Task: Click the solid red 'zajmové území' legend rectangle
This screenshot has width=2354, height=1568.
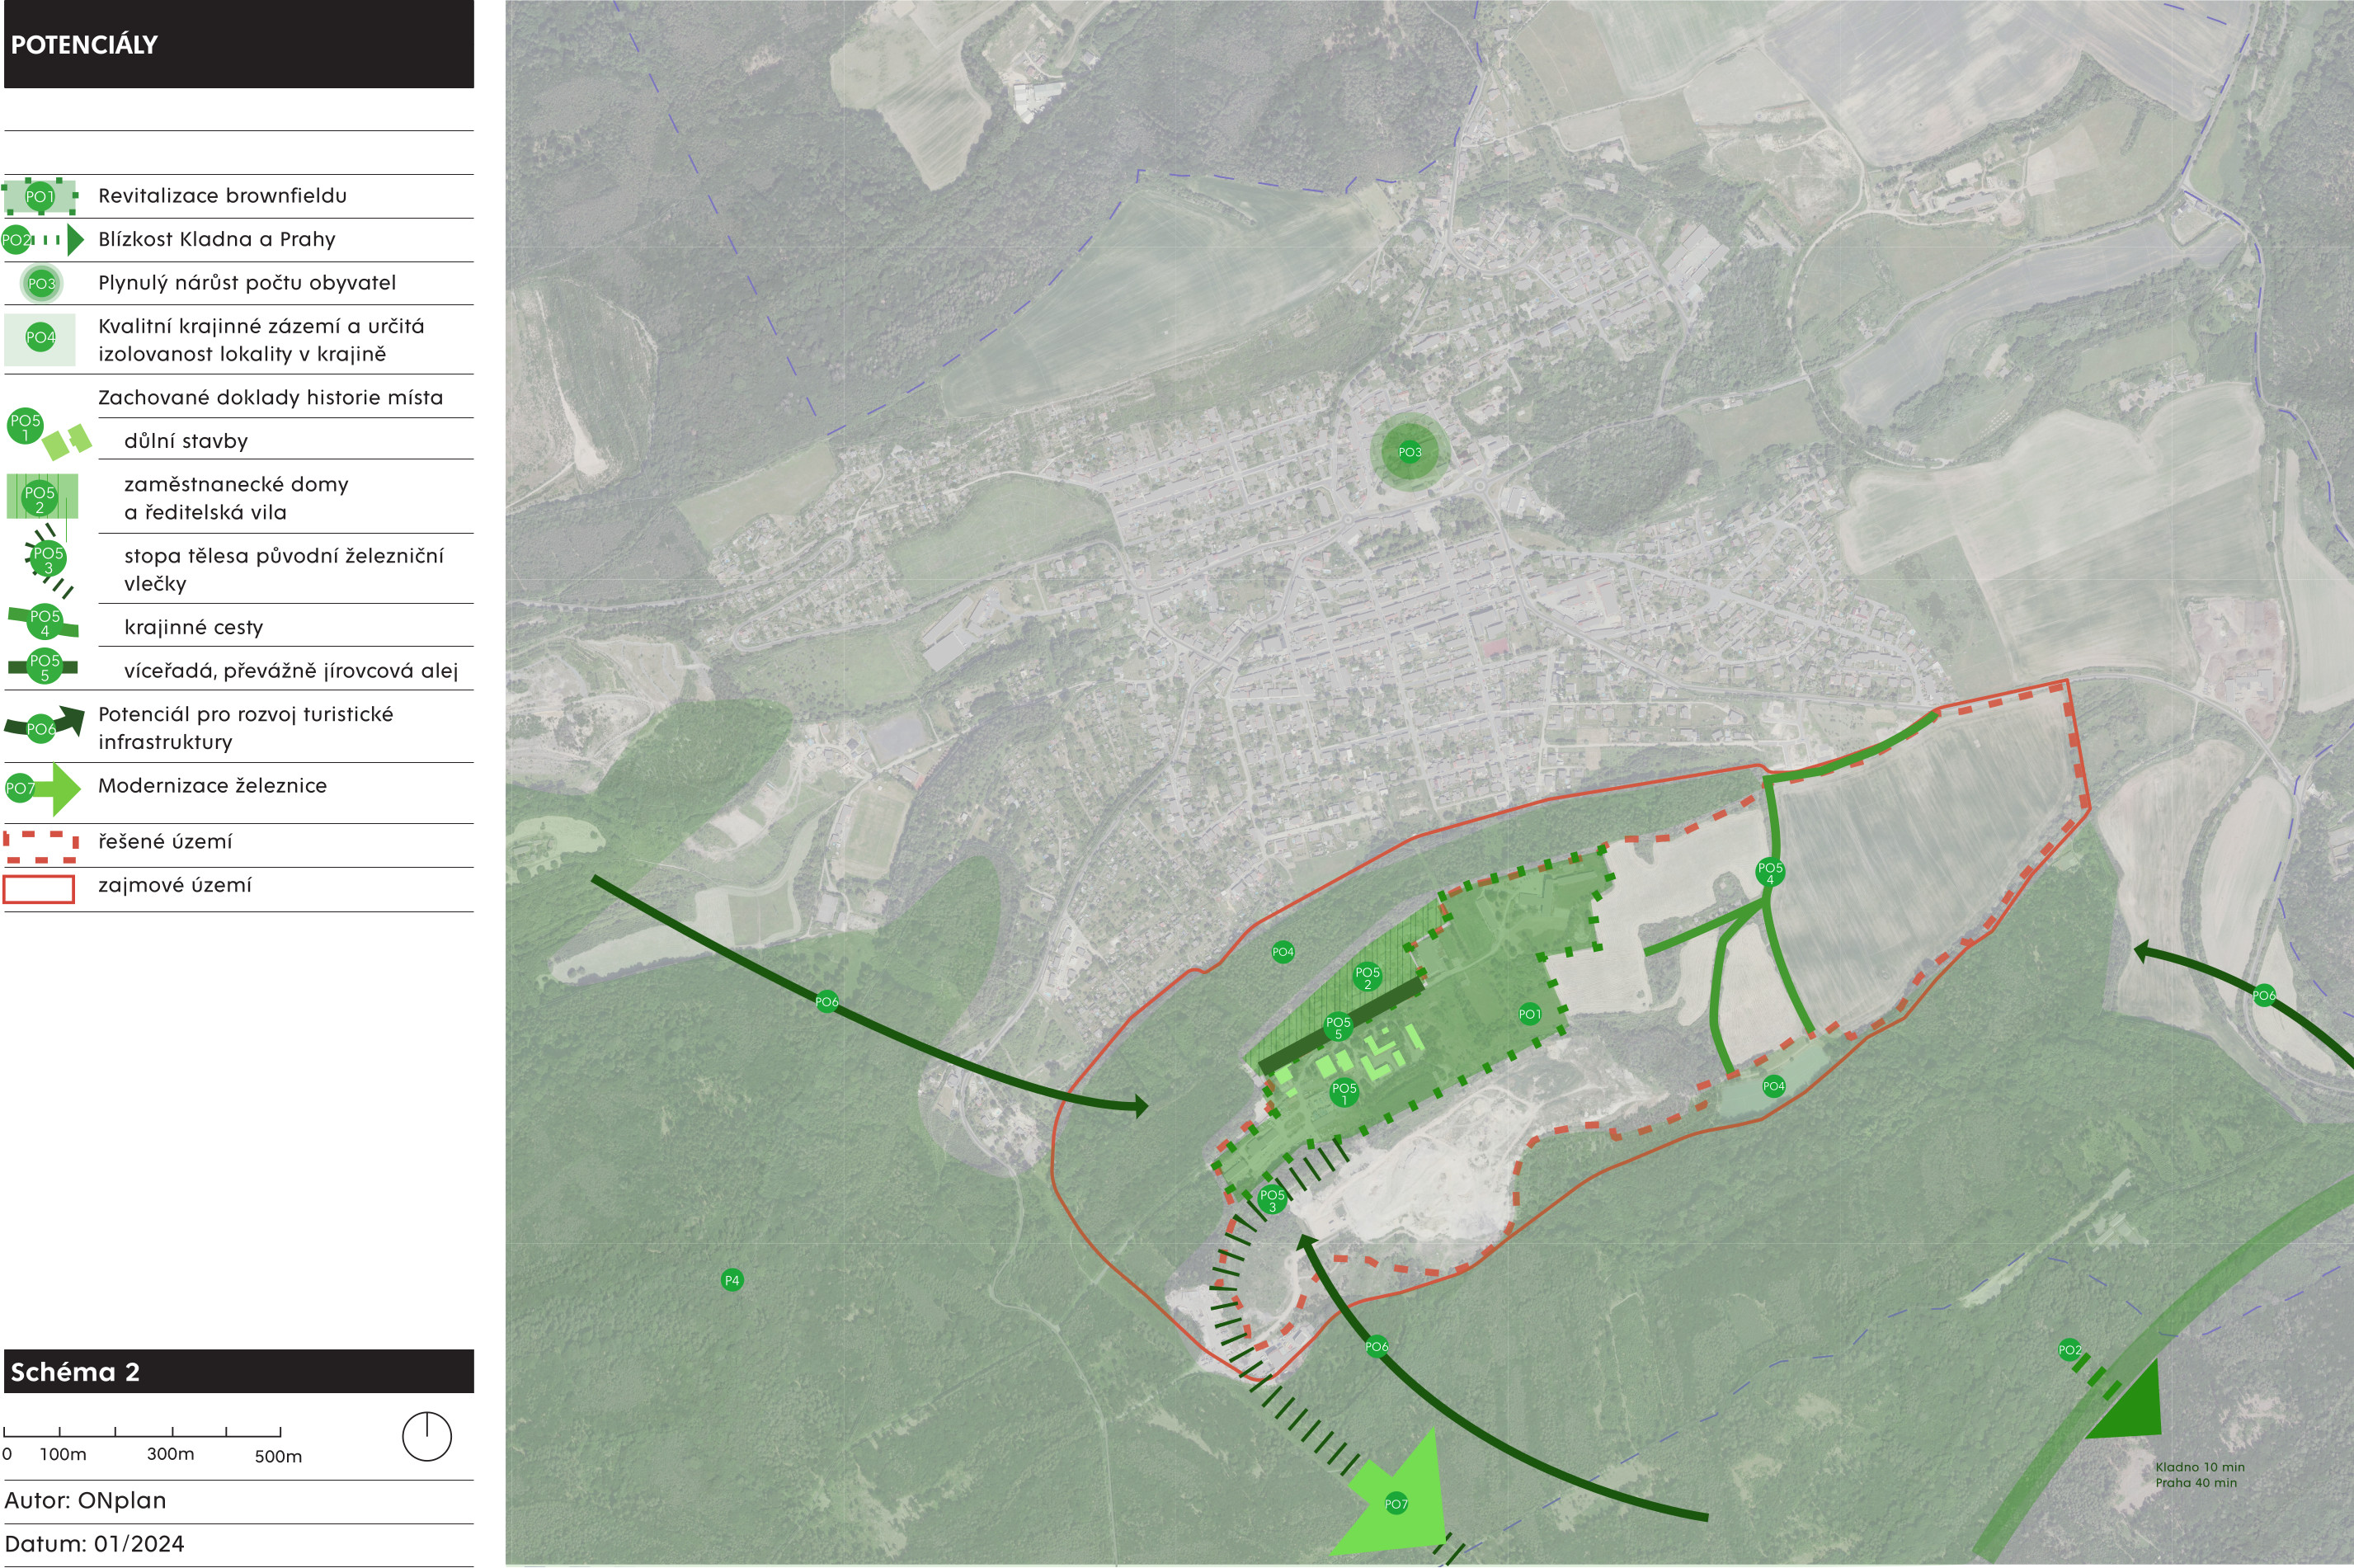Action: [39, 889]
